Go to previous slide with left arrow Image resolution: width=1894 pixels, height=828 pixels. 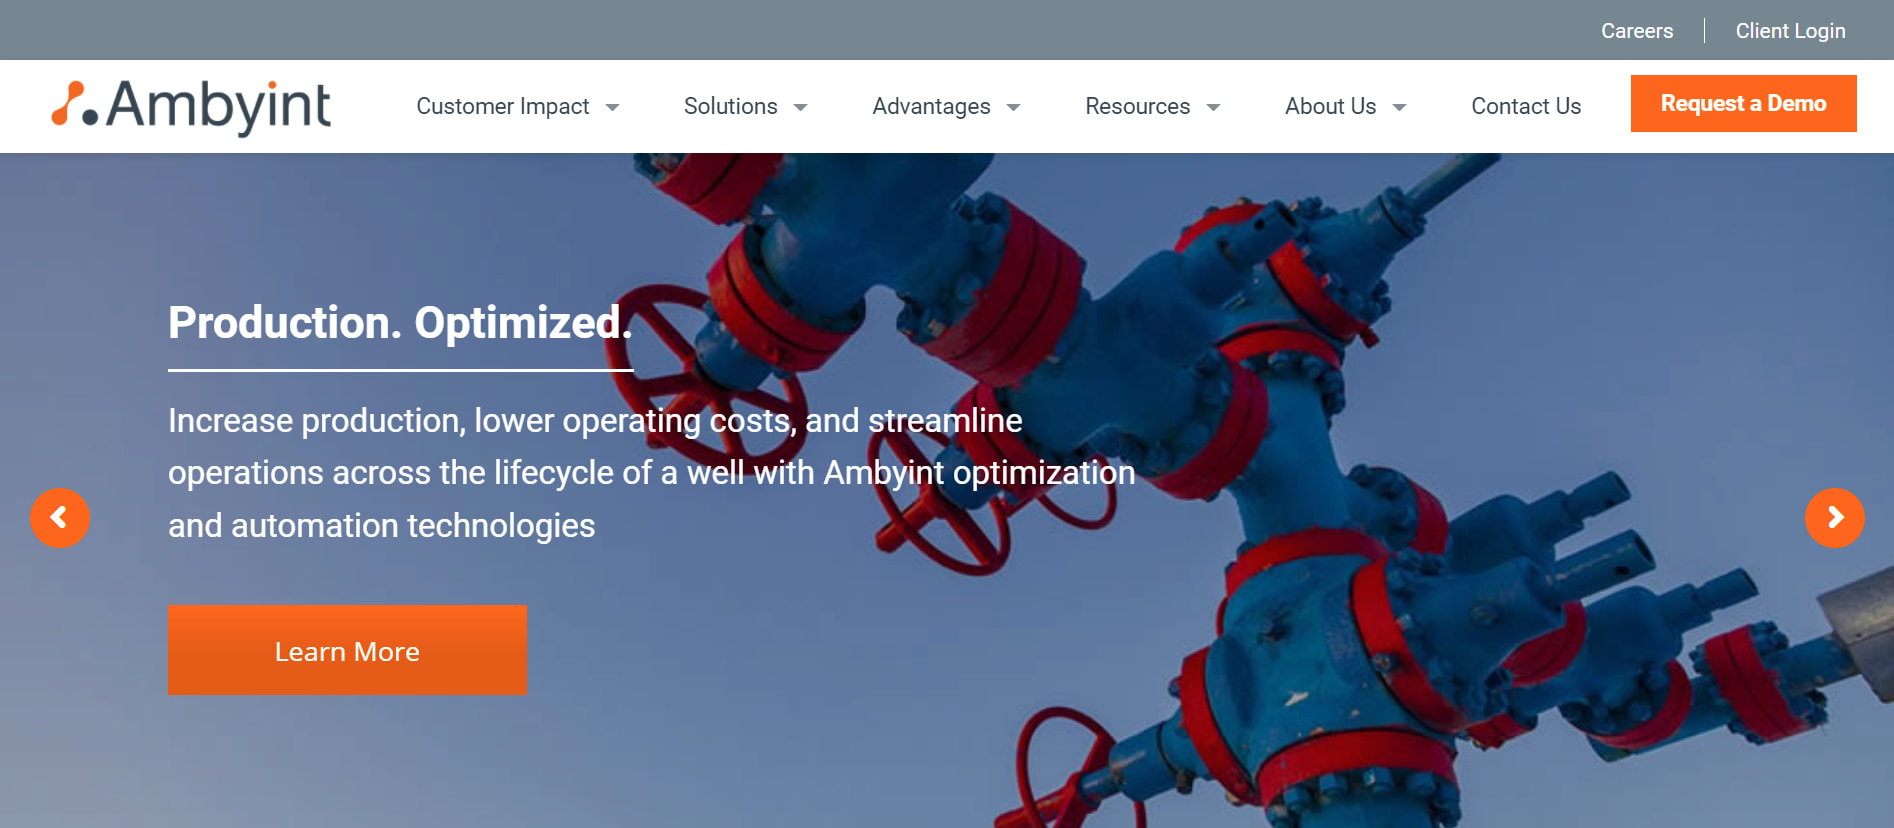[x=60, y=518]
